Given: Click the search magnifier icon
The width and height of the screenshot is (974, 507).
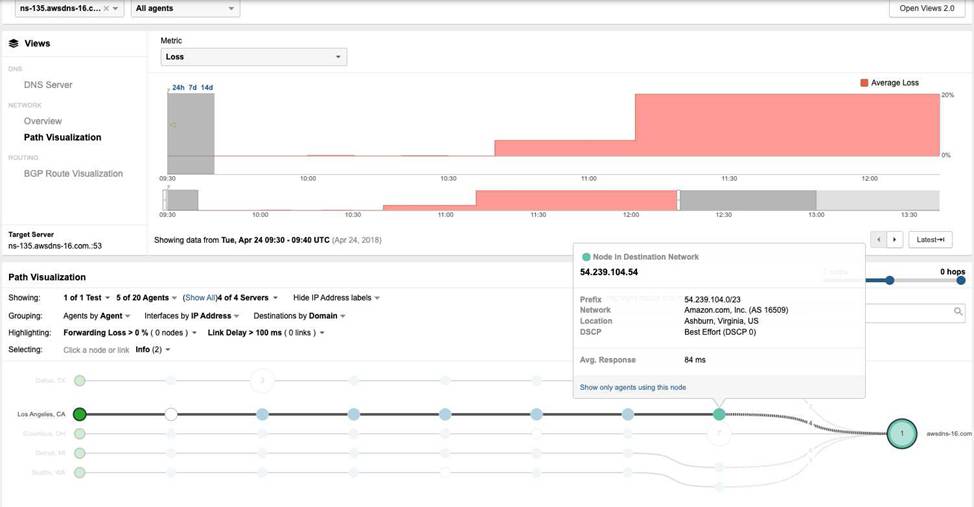Looking at the screenshot, I should pos(957,313).
